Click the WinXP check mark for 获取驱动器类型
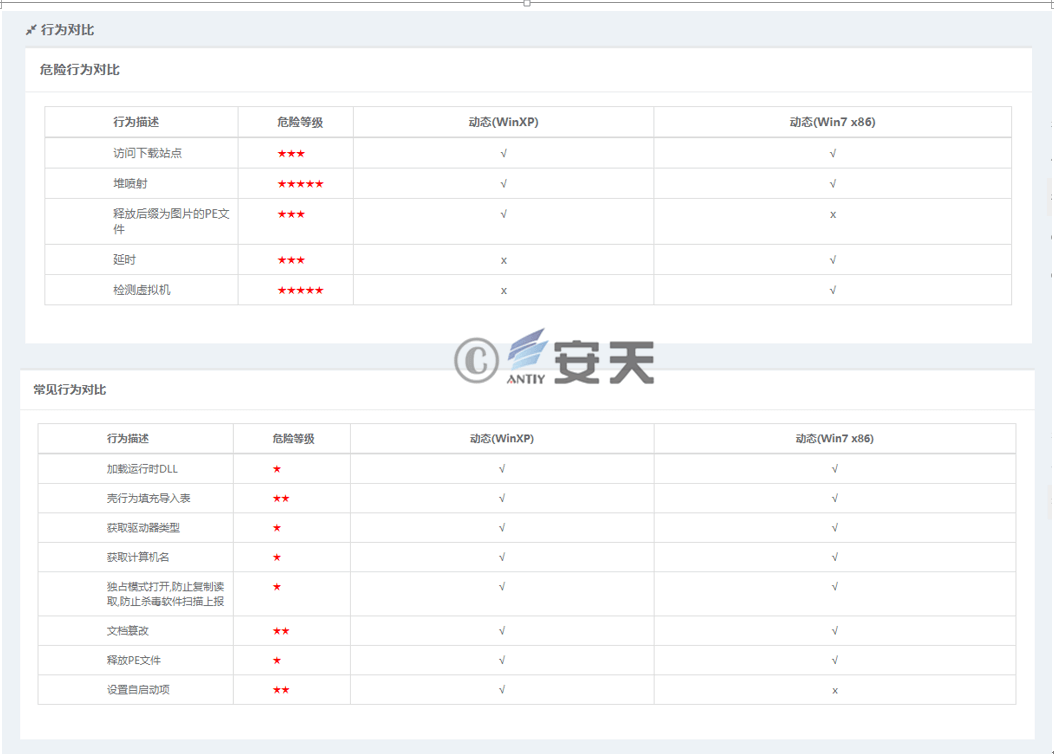 (502, 528)
